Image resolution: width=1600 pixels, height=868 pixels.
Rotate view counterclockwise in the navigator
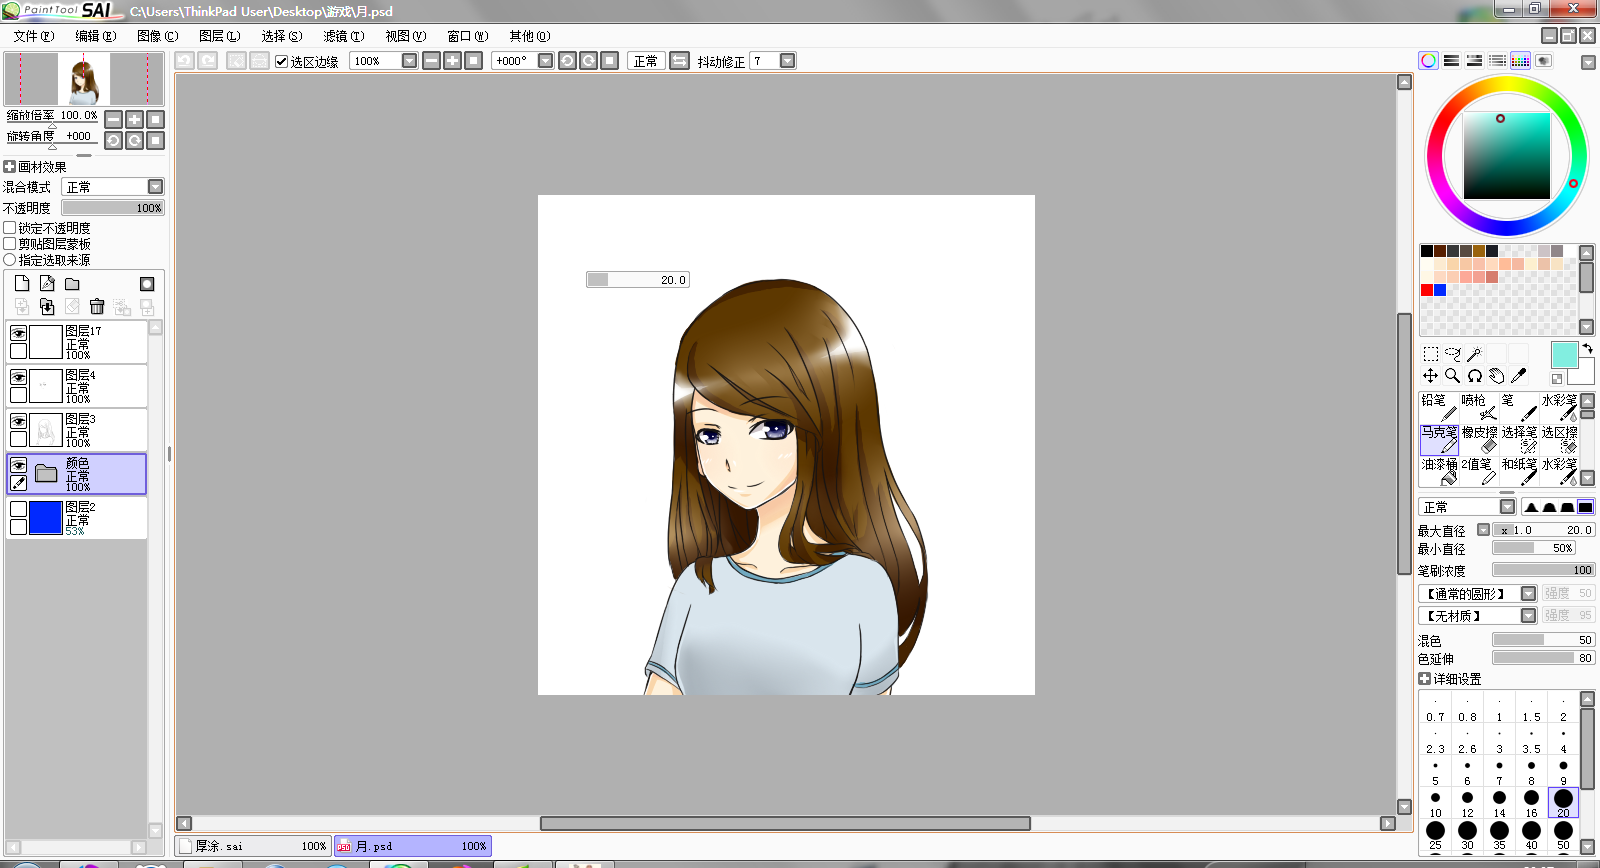click(114, 141)
